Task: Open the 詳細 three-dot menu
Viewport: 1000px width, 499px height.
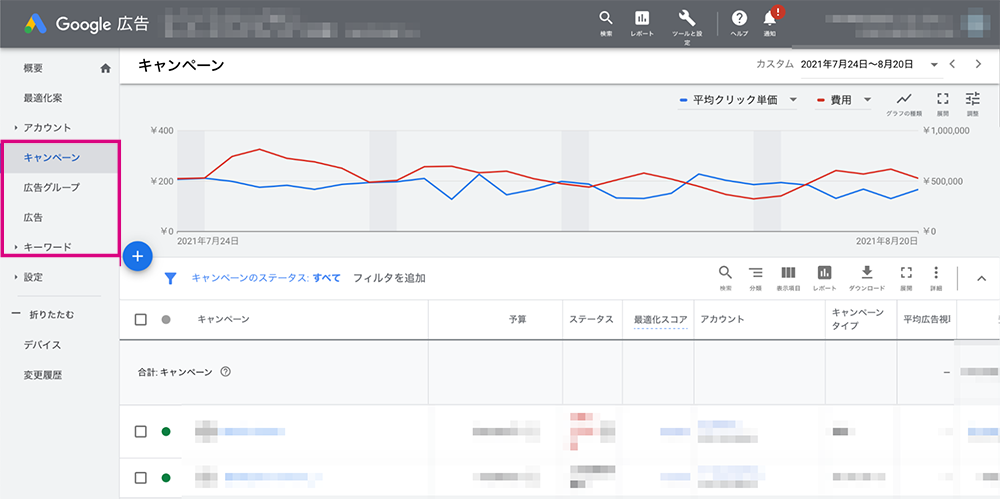Action: tap(936, 273)
